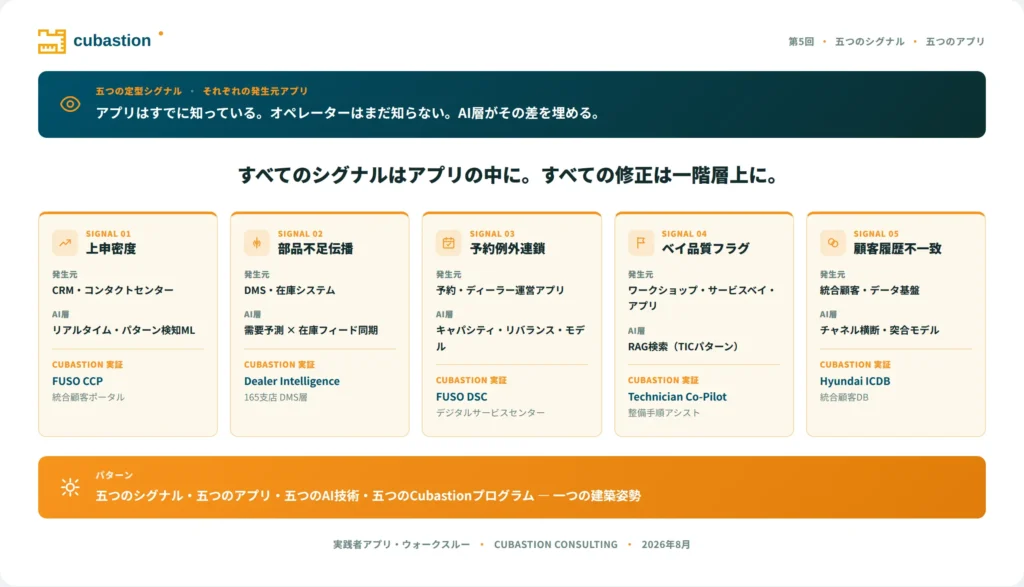1024x587 pixels.
Task: Click the 整備手順アシスト caption
Action: 664,413
